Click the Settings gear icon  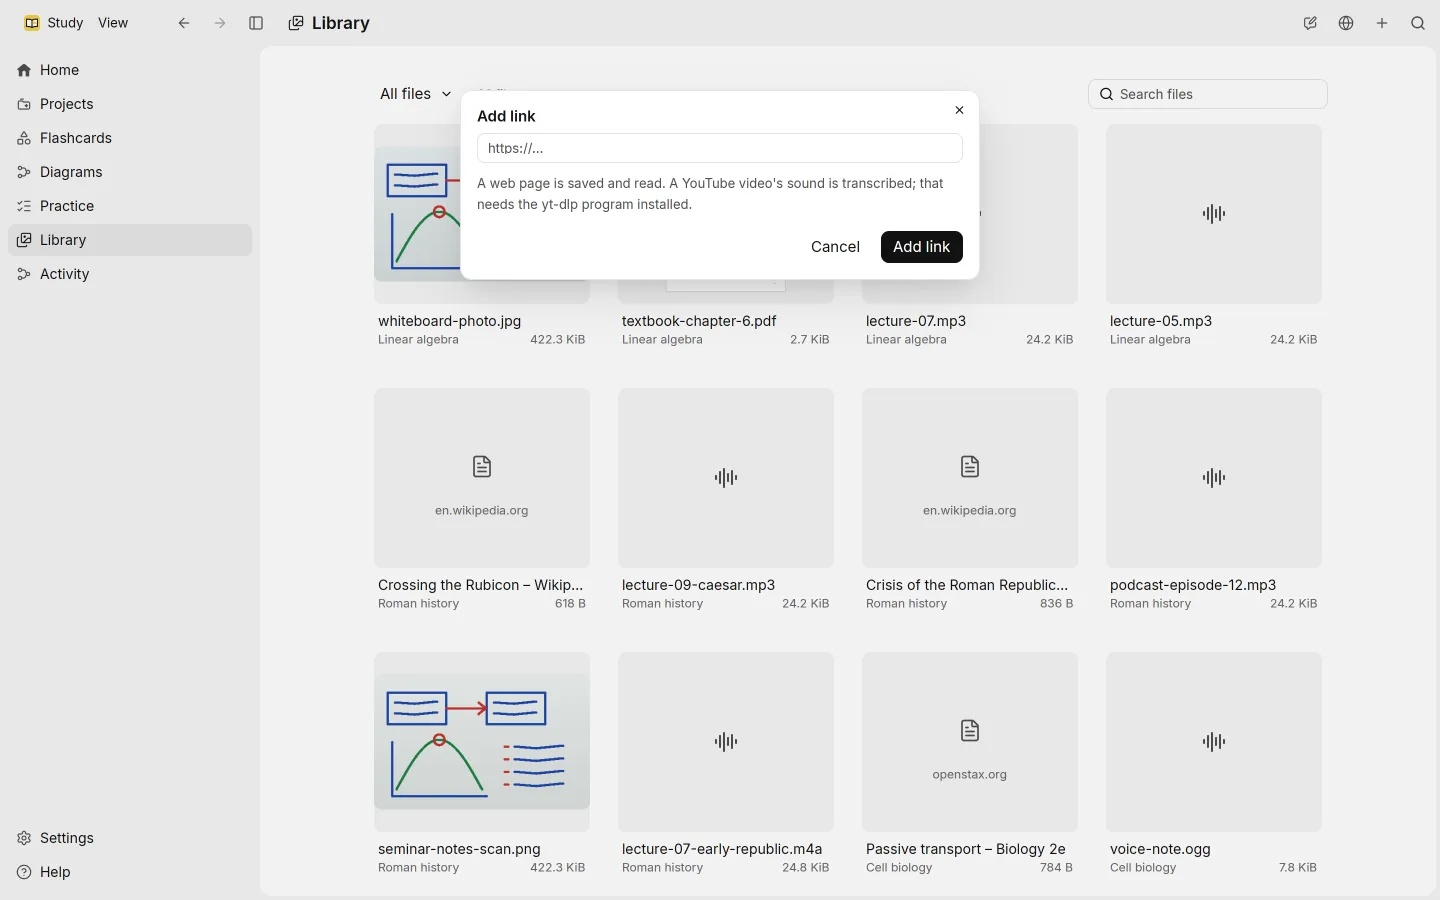[24, 838]
